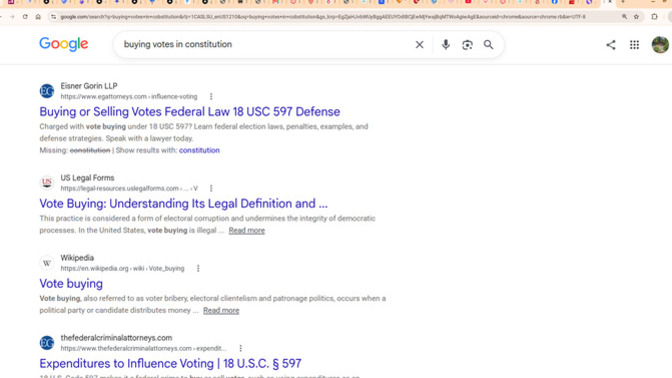
Task: Open the Google apps grid
Action: click(634, 45)
